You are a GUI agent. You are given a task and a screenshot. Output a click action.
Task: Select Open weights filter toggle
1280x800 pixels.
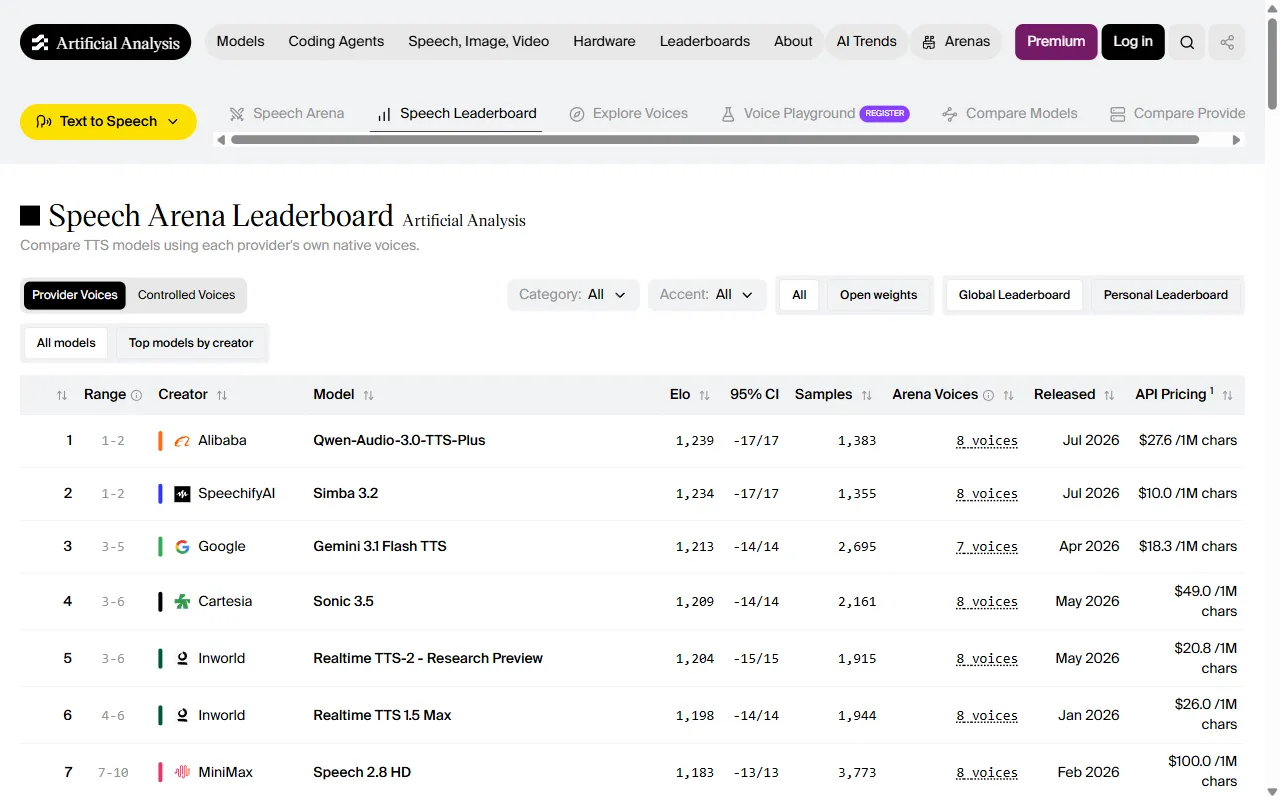click(x=878, y=295)
